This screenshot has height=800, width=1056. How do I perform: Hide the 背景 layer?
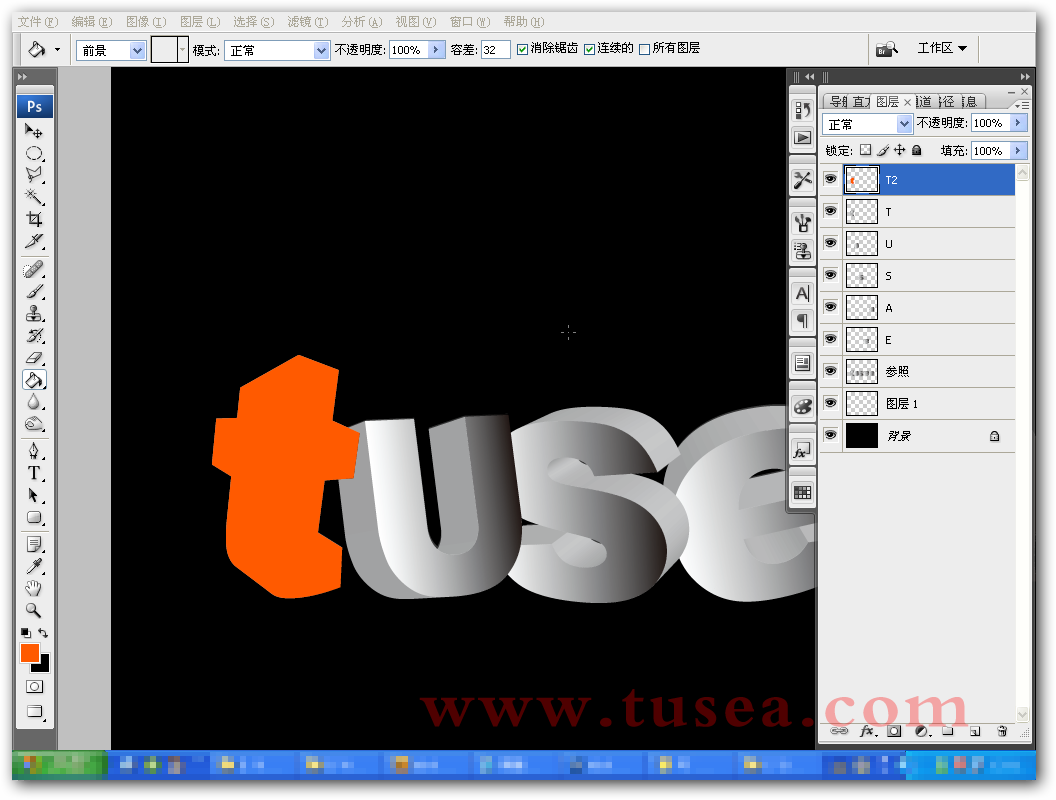click(x=831, y=435)
